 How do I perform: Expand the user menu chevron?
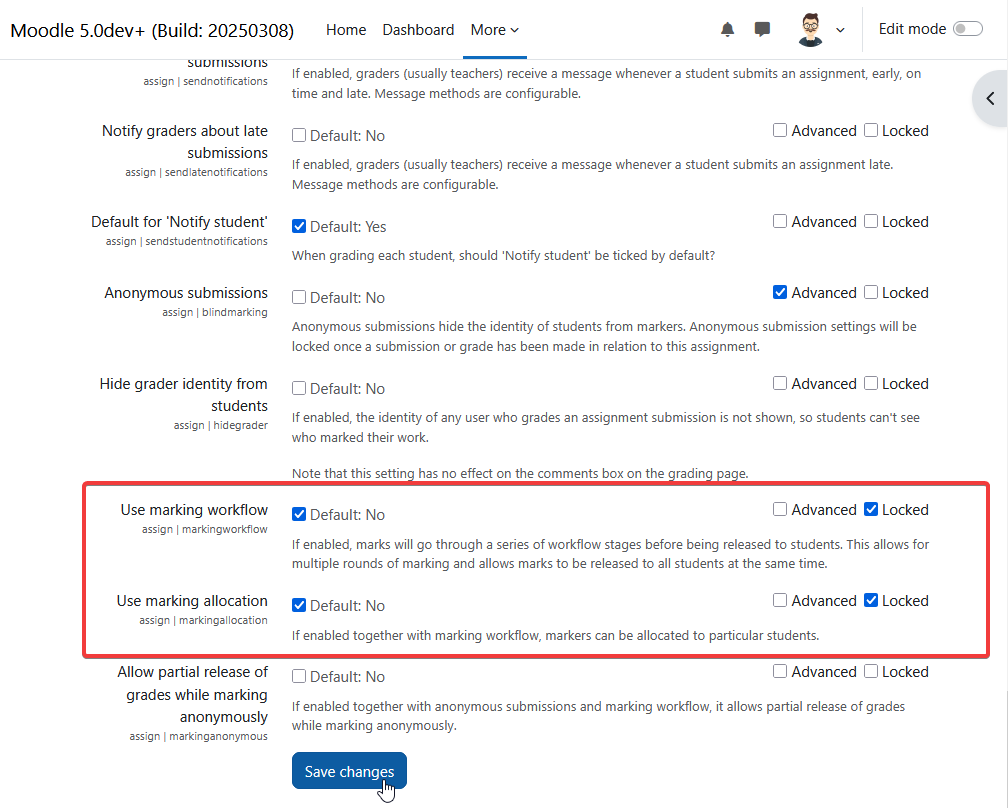[x=840, y=30]
